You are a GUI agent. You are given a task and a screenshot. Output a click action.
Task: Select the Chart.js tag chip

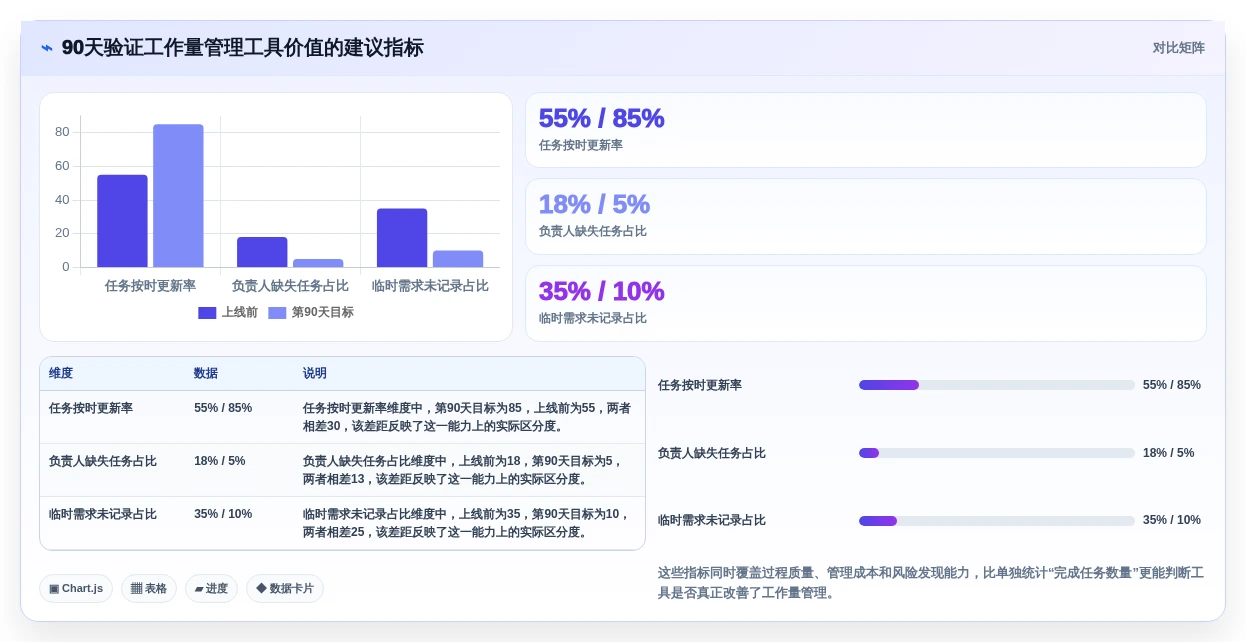coord(76,588)
